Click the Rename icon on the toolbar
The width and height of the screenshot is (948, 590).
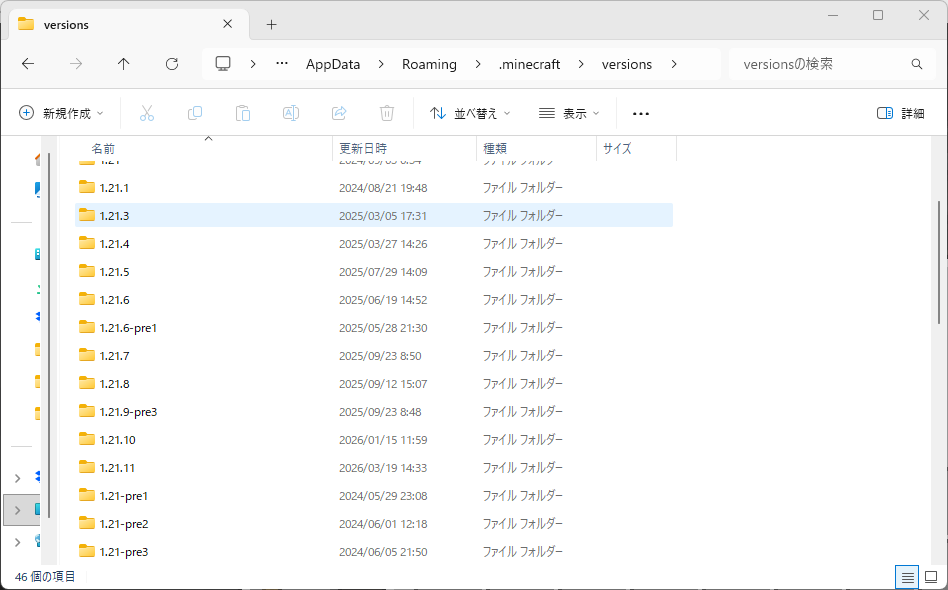[291, 112]
